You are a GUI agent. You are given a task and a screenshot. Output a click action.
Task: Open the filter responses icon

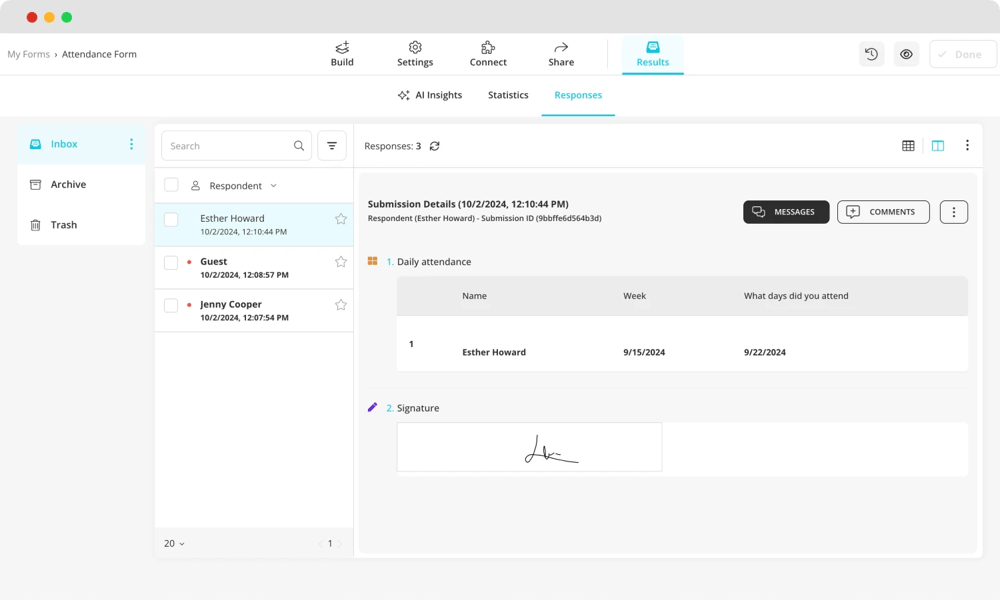tap(332, 146)
